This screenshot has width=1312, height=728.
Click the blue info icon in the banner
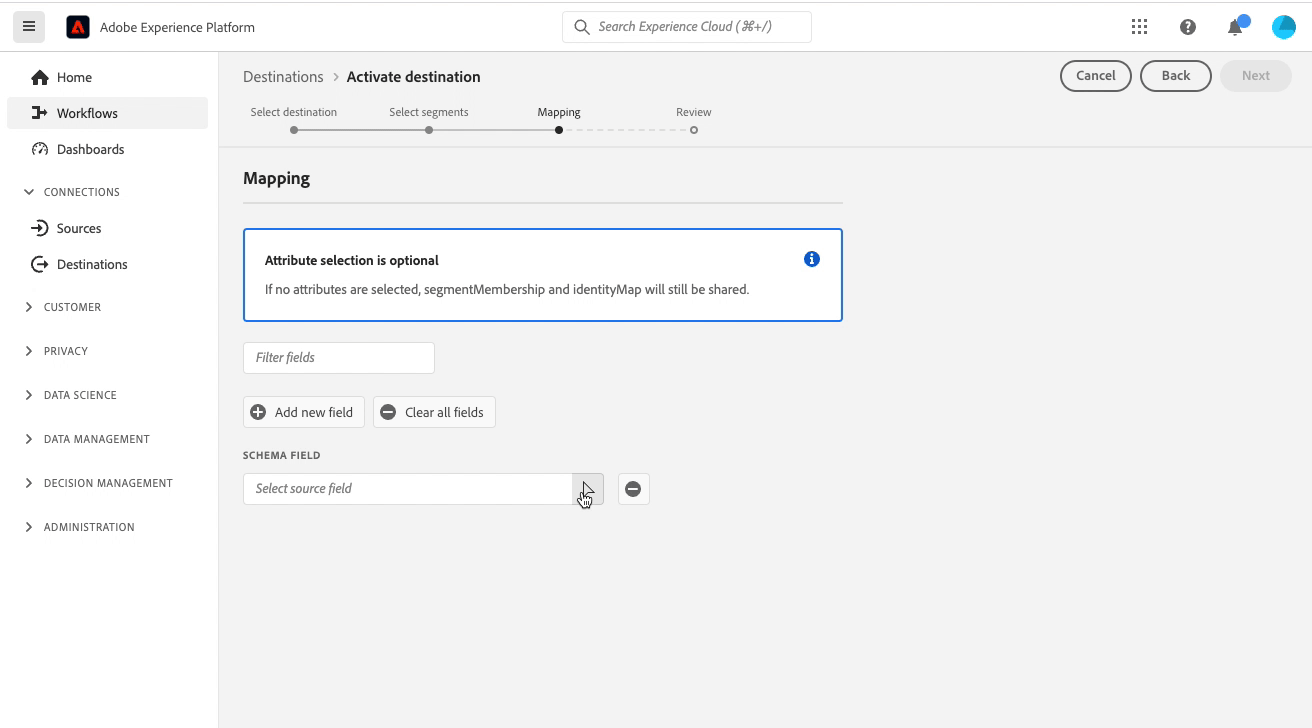point(812,259)
